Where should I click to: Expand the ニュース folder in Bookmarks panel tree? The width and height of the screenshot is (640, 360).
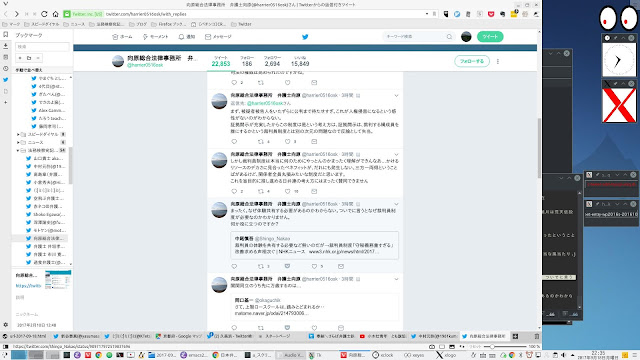18,142
